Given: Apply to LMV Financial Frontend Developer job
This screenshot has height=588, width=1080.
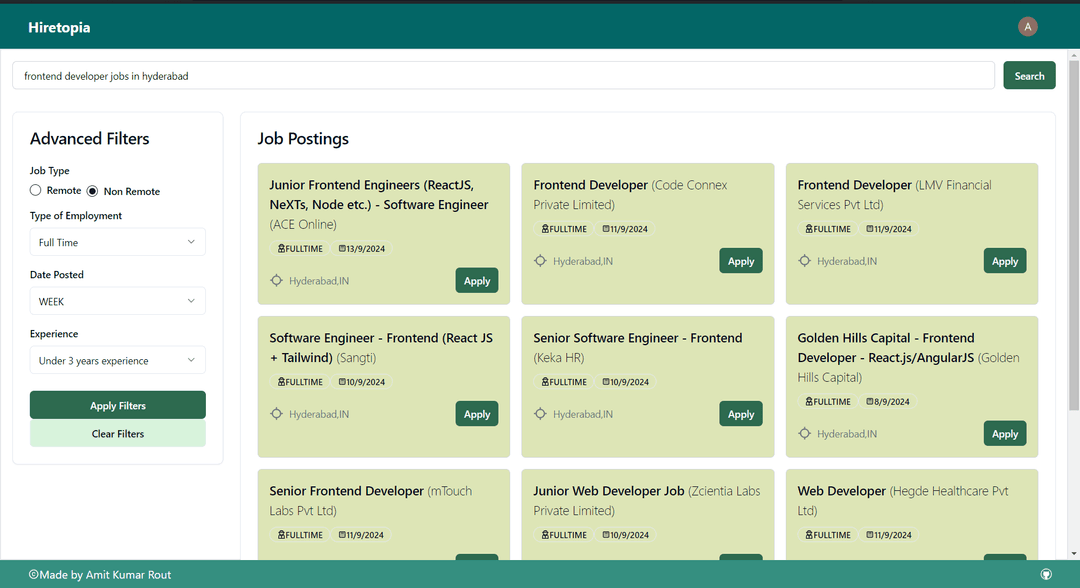Looking at the screenshot, I should (x=1005, y=261).
